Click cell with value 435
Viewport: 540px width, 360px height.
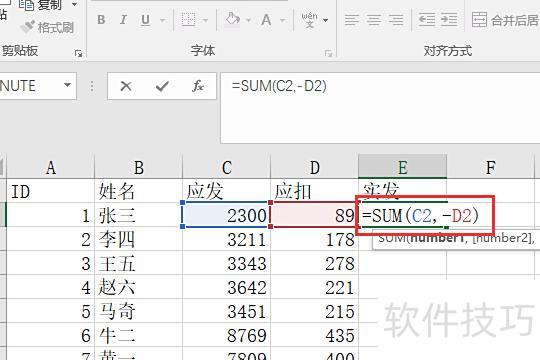click(314, 335)
